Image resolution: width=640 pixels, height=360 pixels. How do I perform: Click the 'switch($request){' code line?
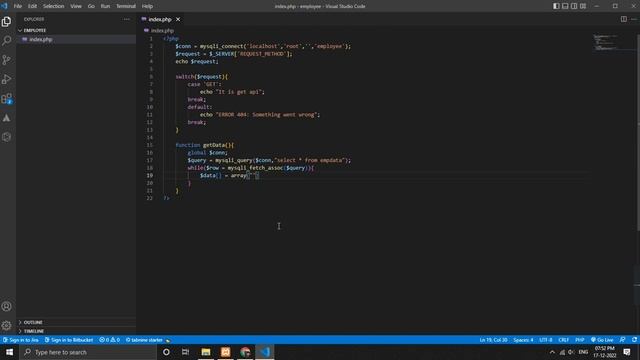tap(202, 76)
